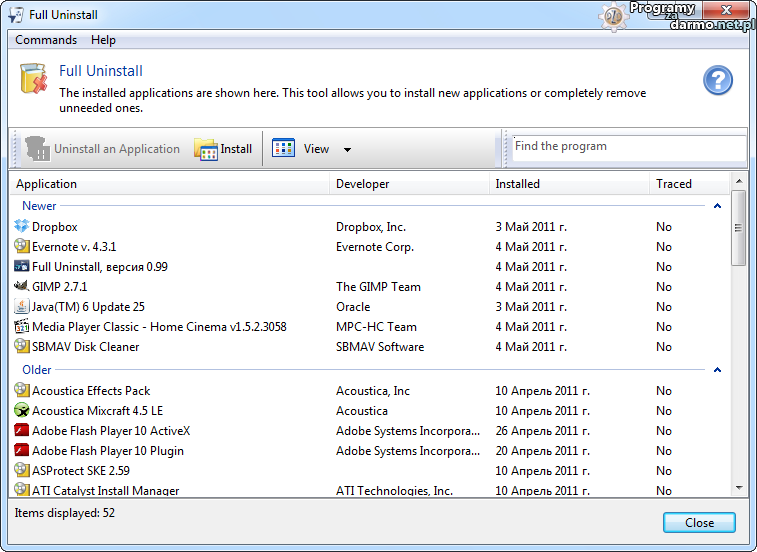The image size is (757, 552).
Task: Select Media Player Classic icon in list
Action: click(22, 327)
